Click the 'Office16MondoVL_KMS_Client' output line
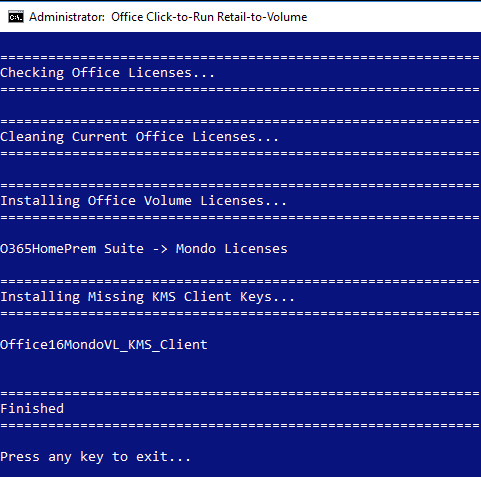Viewport: 481px width, 477px height. [104, 345]
